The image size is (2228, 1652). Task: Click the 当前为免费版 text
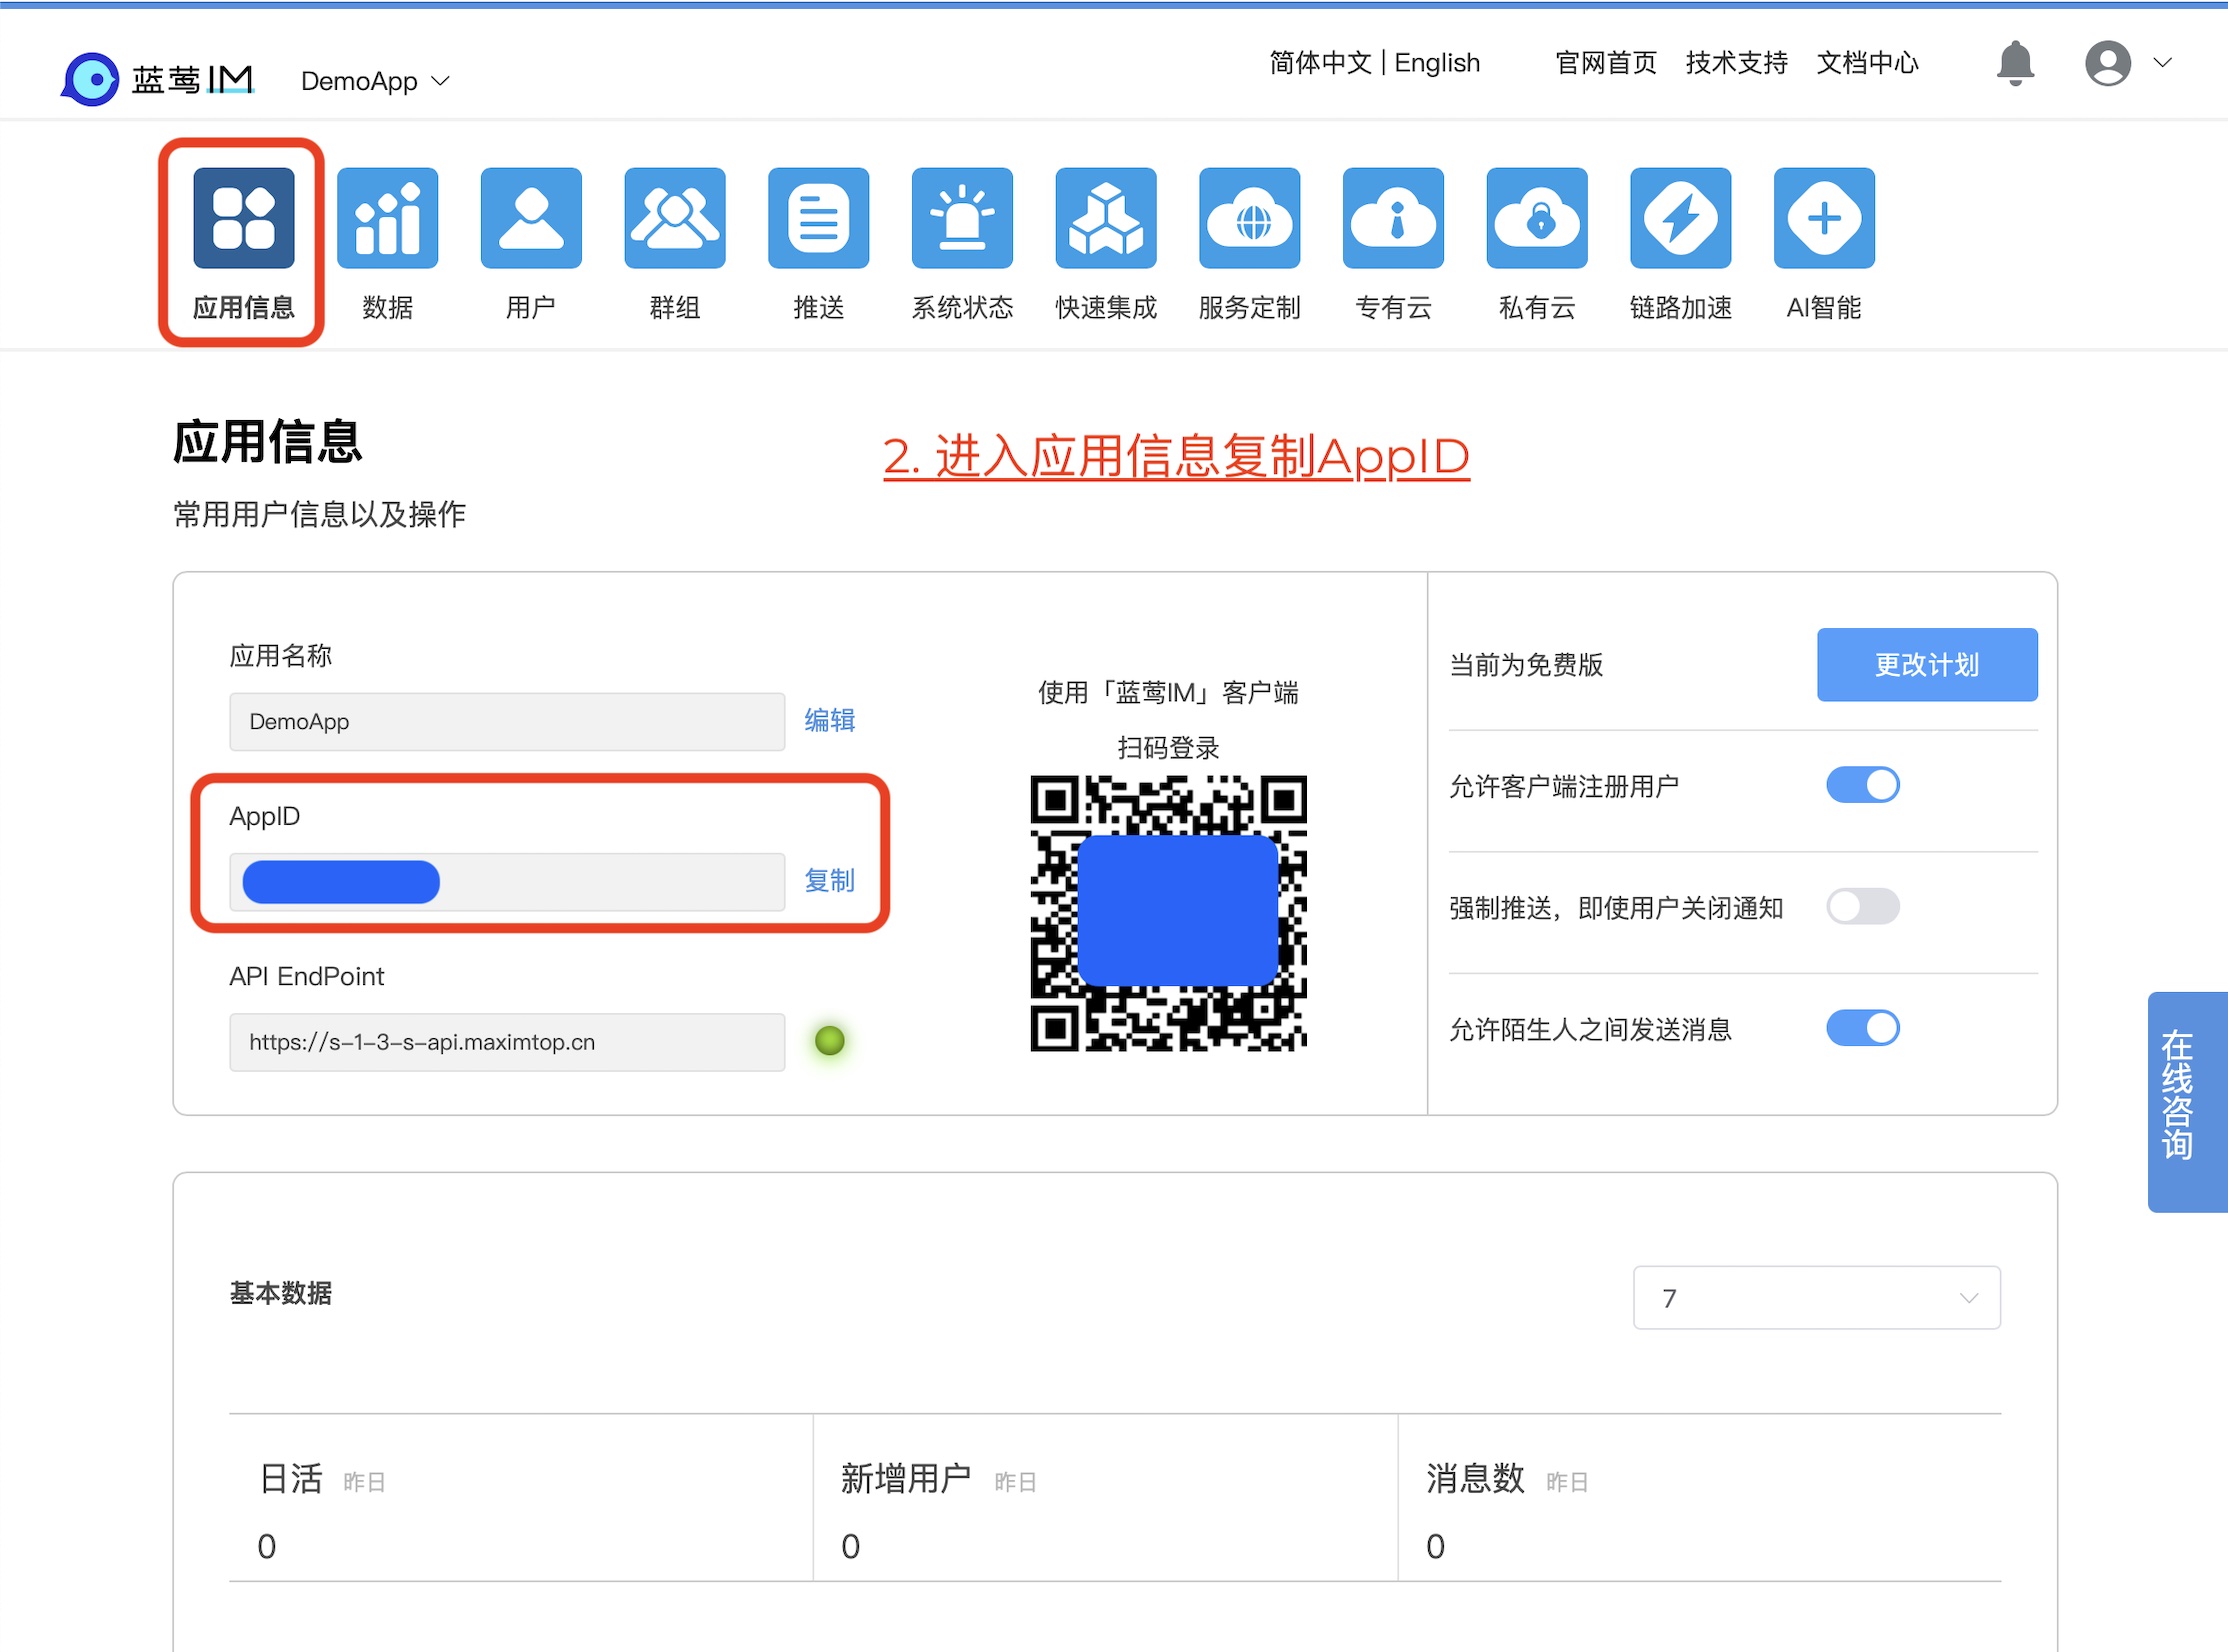1526,665
